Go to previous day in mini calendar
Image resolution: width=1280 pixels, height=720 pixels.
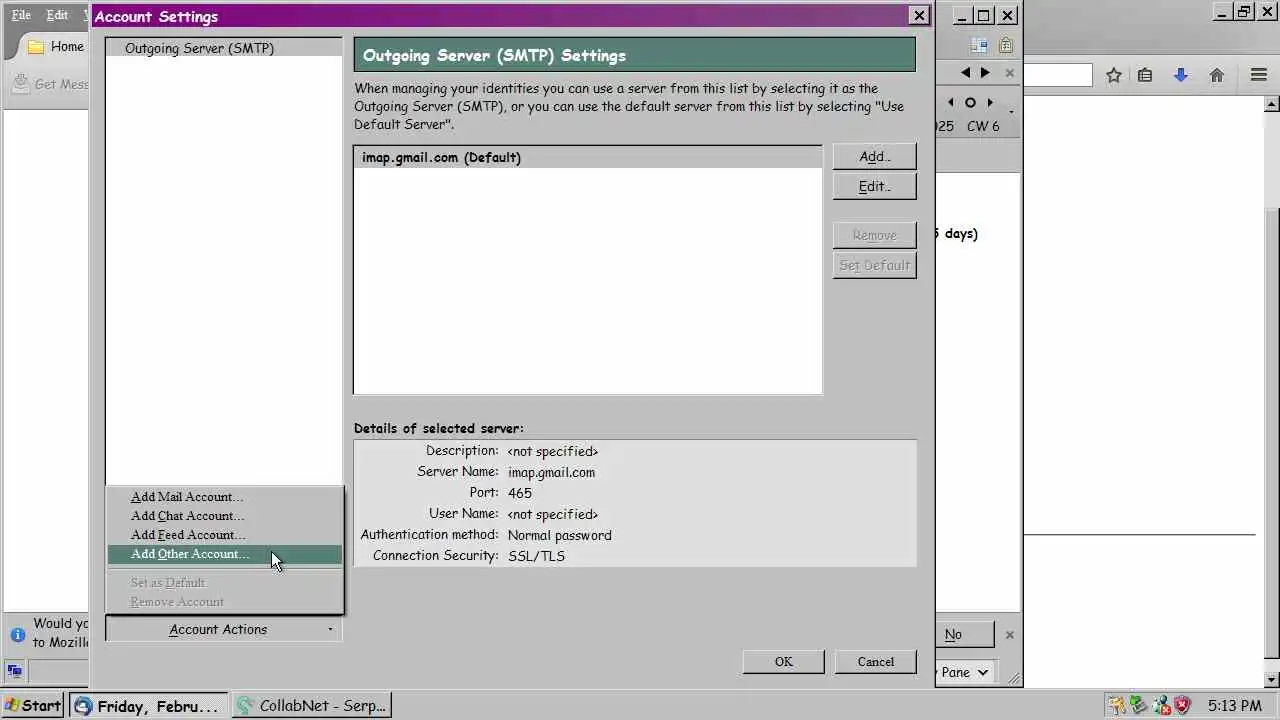tap(950, 102)
